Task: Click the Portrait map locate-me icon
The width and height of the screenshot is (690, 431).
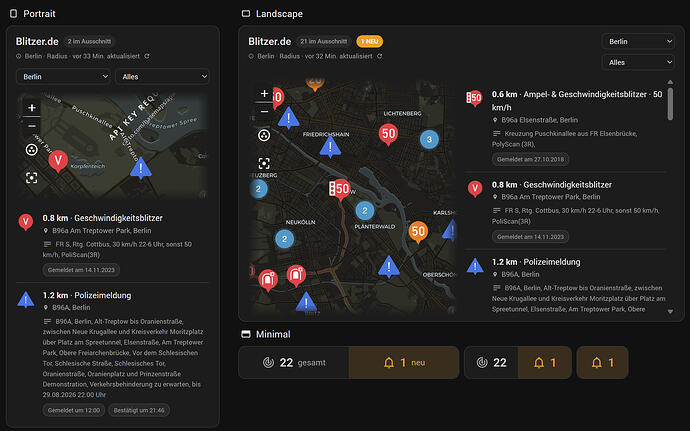Action: point(32,150)
